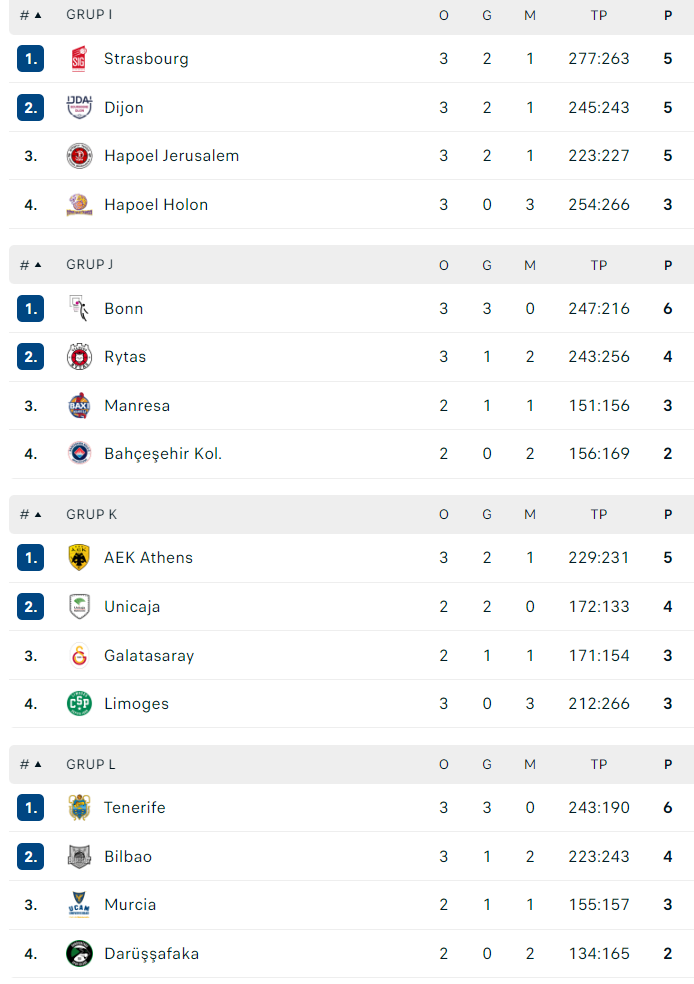Screen dimensions: 694x984
Task: Click the Dijon JDA team logo
Action: click(x=79, y=107)
